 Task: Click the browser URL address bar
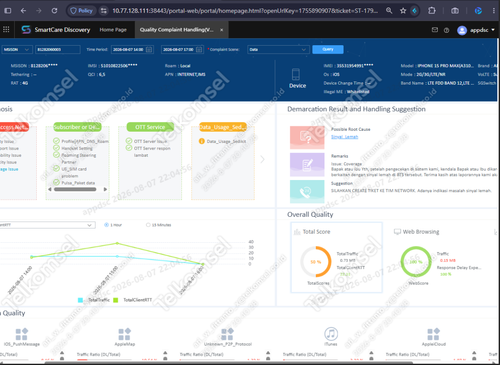(x=245, y=11)
